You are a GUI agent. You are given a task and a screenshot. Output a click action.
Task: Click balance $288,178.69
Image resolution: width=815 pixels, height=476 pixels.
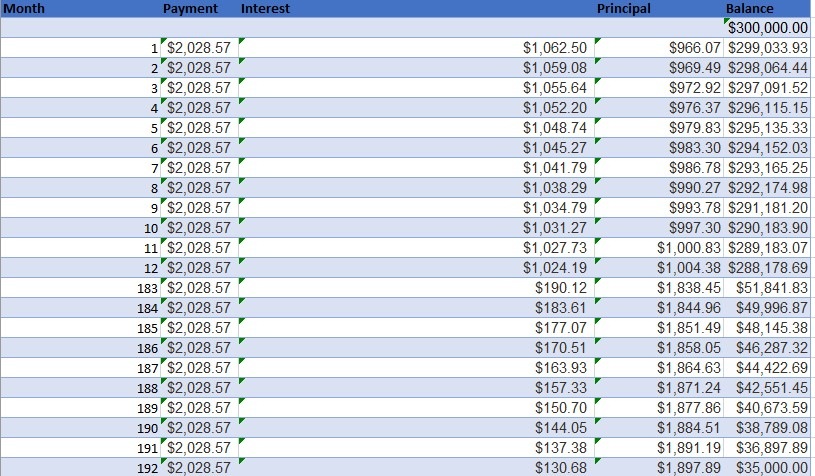tap(767, 268)
